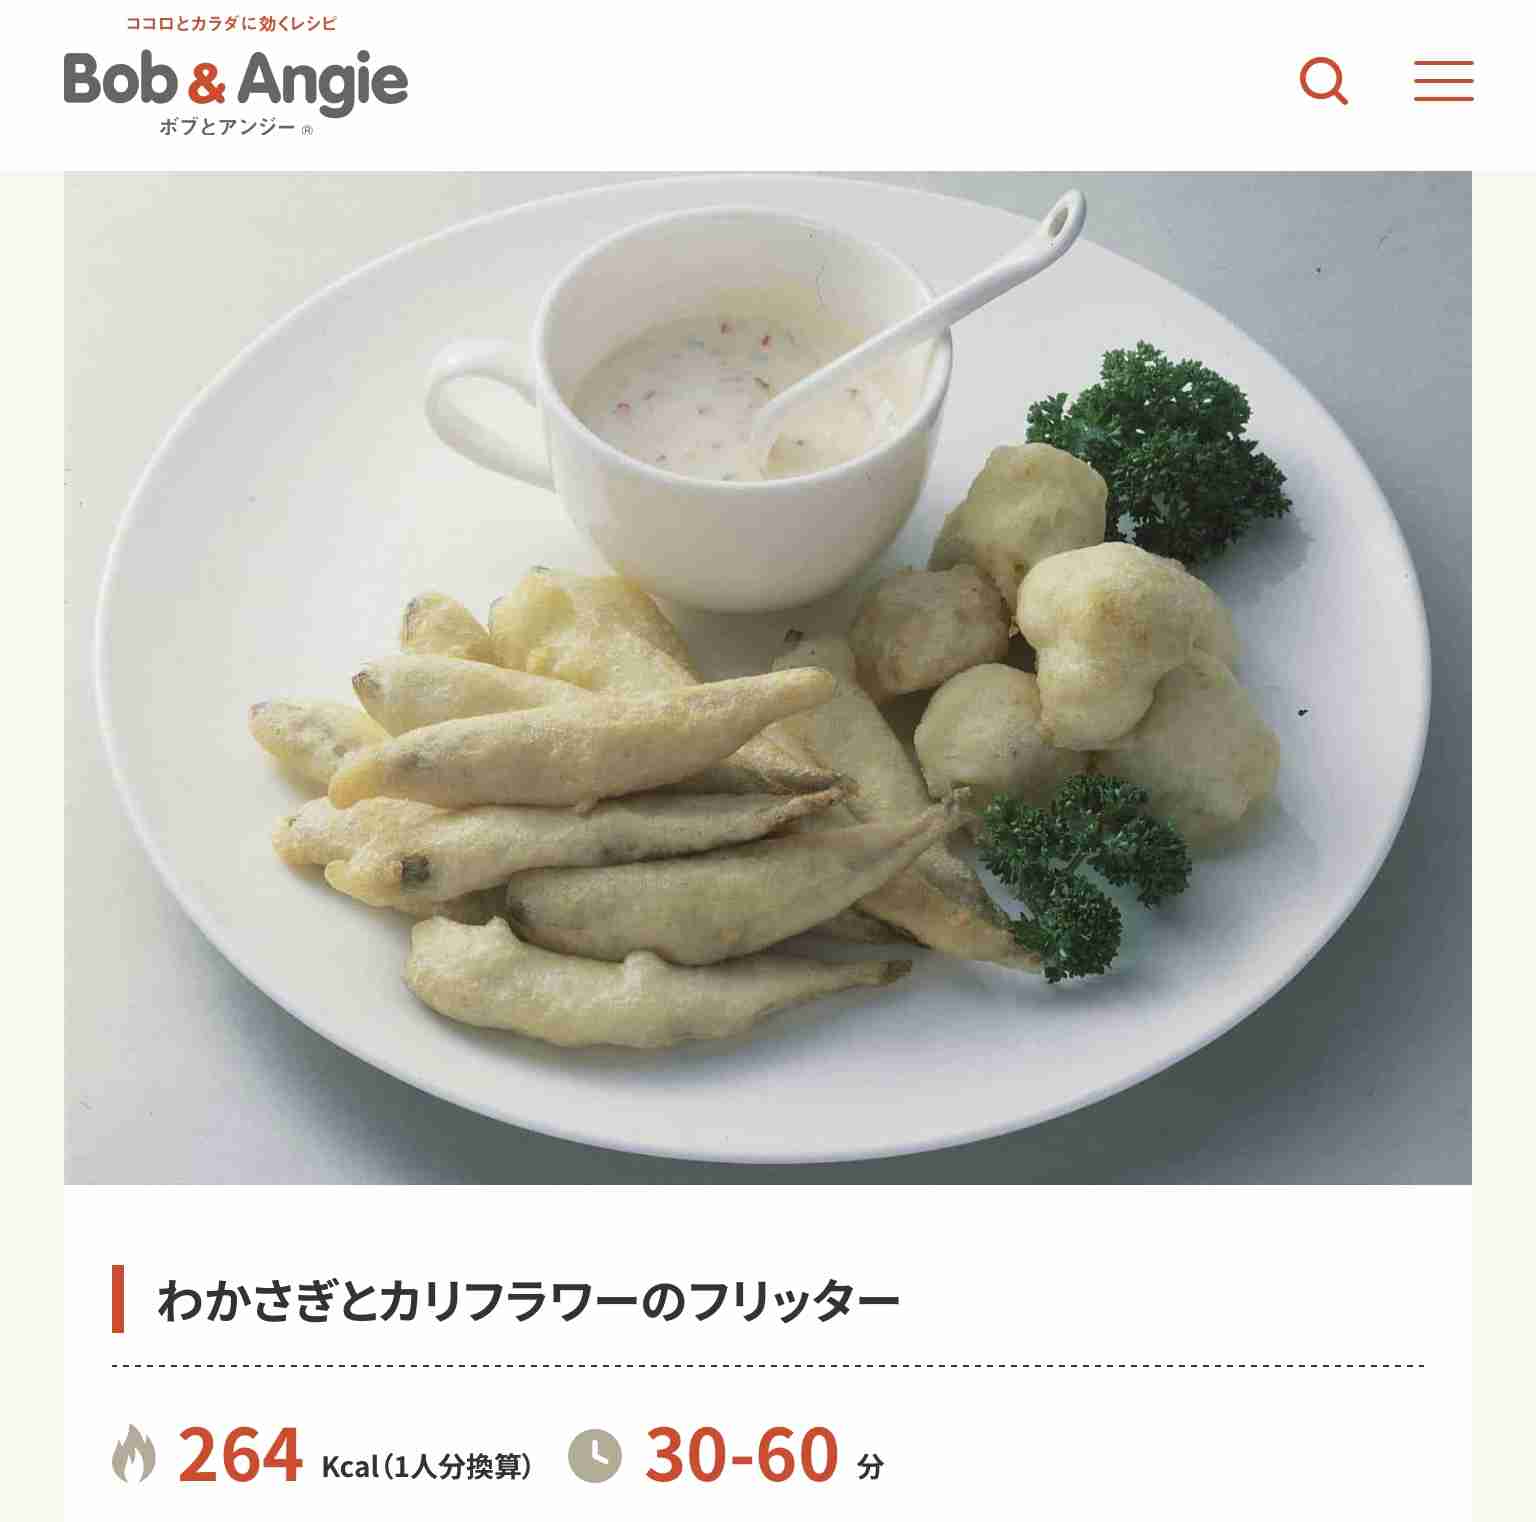
Task: Click the 分 minutes unit label
Action: (871, 1467)
